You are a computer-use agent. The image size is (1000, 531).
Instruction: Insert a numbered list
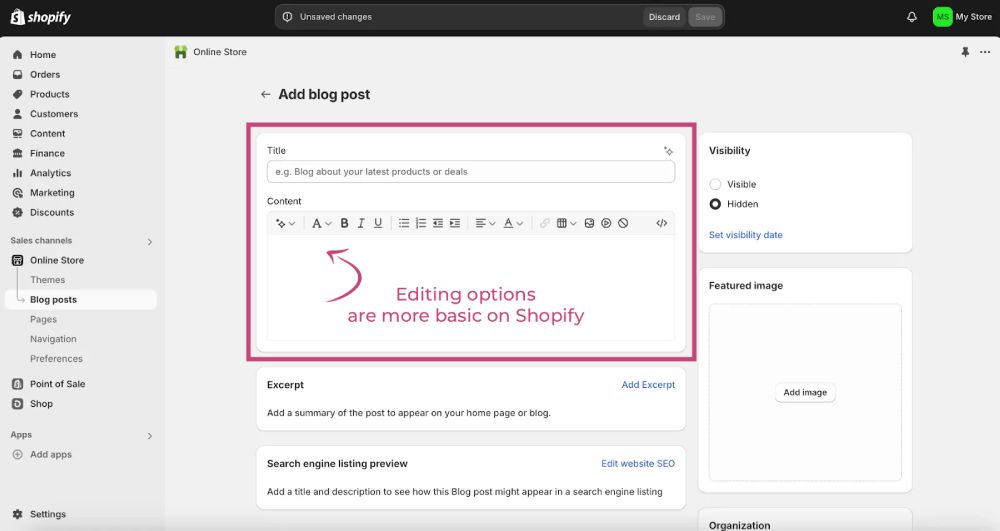point(421,224)
